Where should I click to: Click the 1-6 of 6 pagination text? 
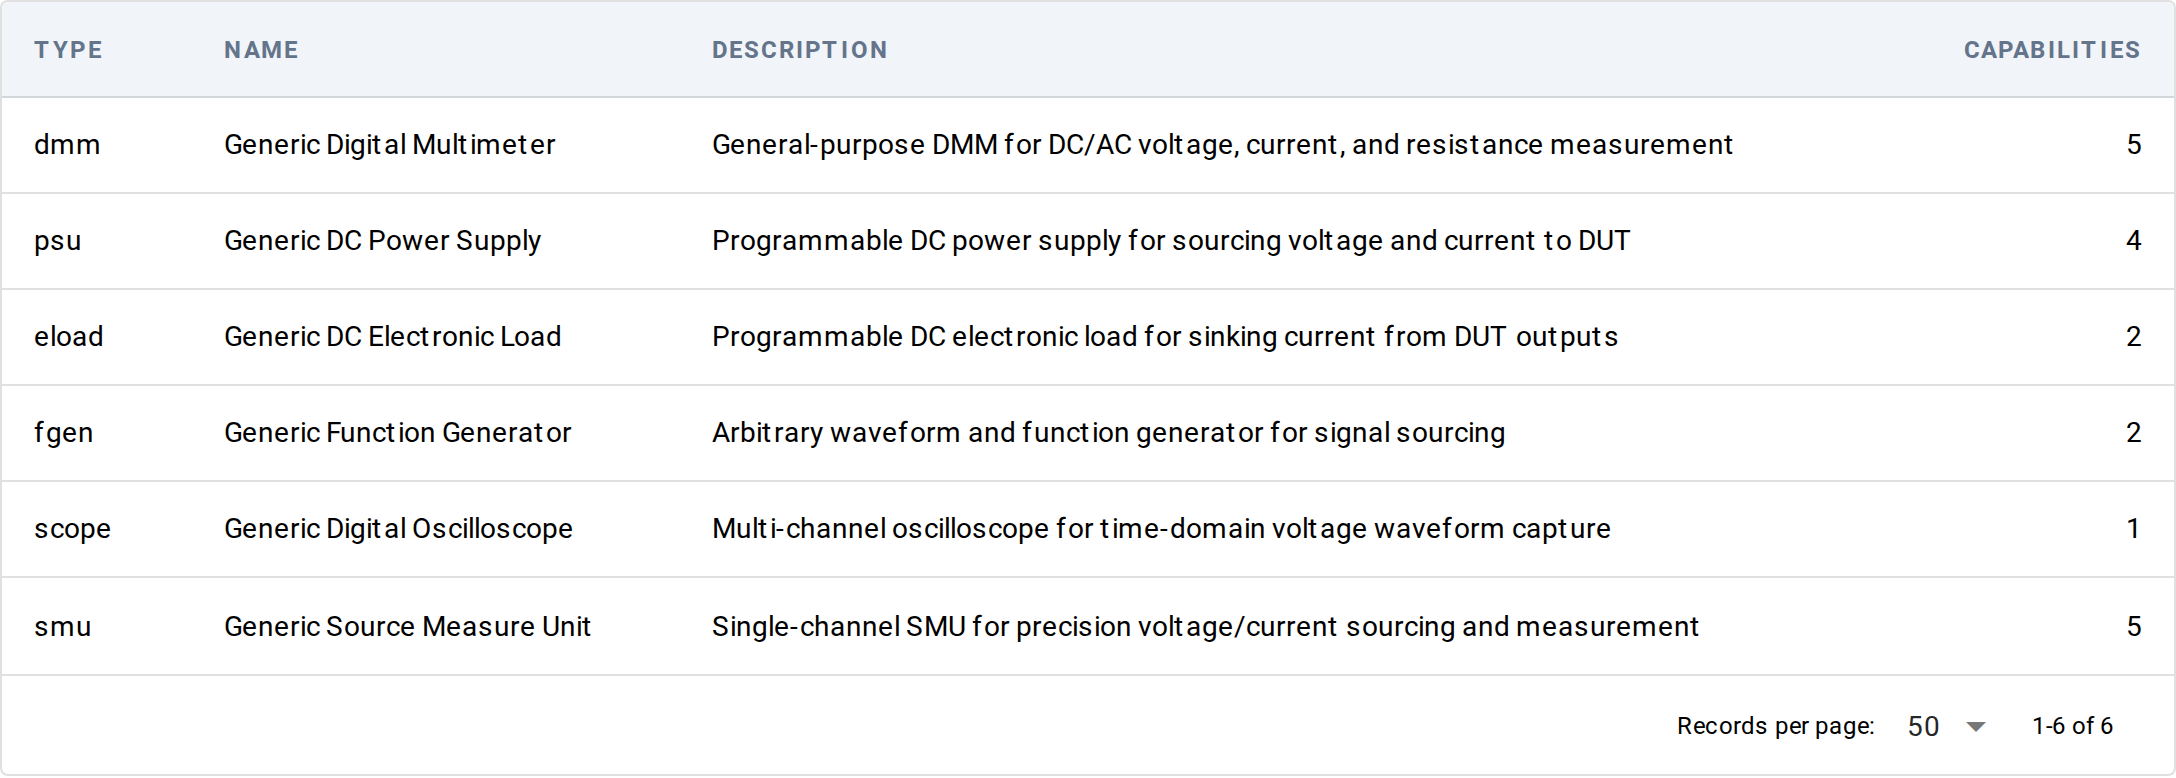(2072, 726)
